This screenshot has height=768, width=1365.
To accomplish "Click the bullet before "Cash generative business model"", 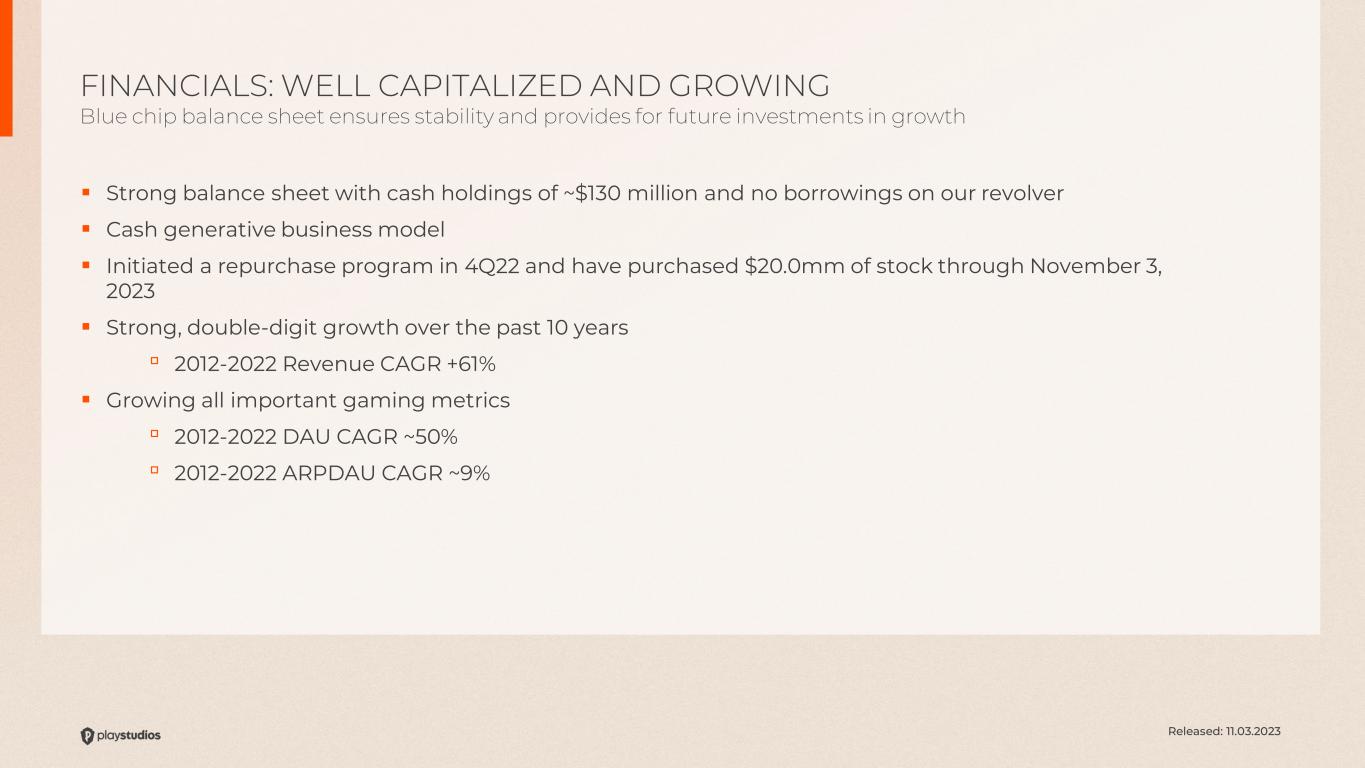I will click(x=86, y=228).
